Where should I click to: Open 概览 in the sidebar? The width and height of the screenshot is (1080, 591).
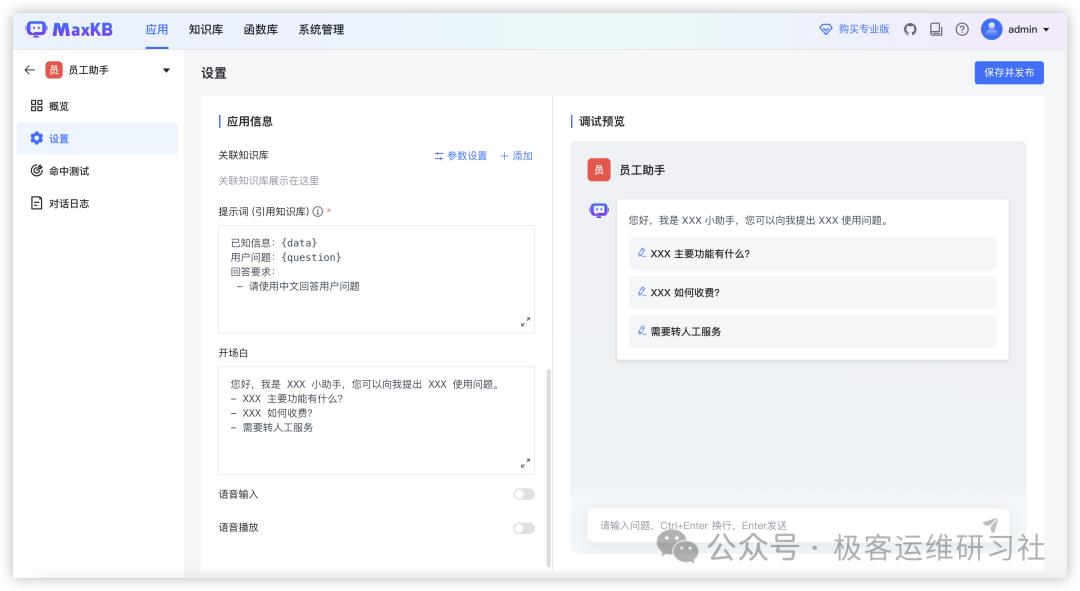tap(97, 106)
